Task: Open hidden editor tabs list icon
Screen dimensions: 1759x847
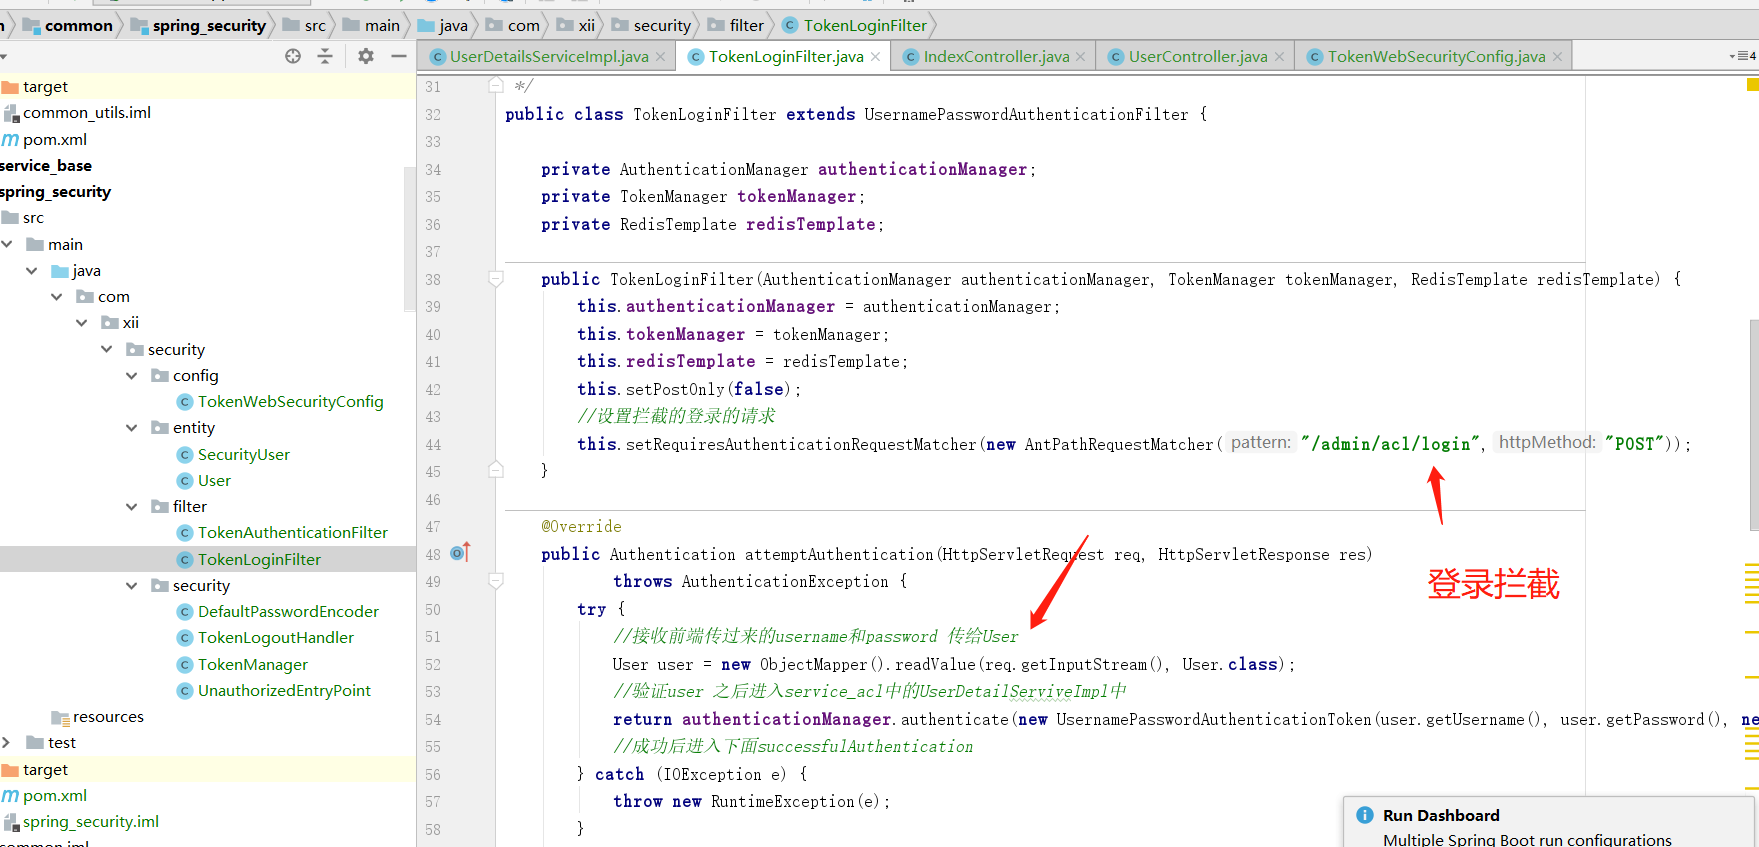Action: click(1743, 56)
